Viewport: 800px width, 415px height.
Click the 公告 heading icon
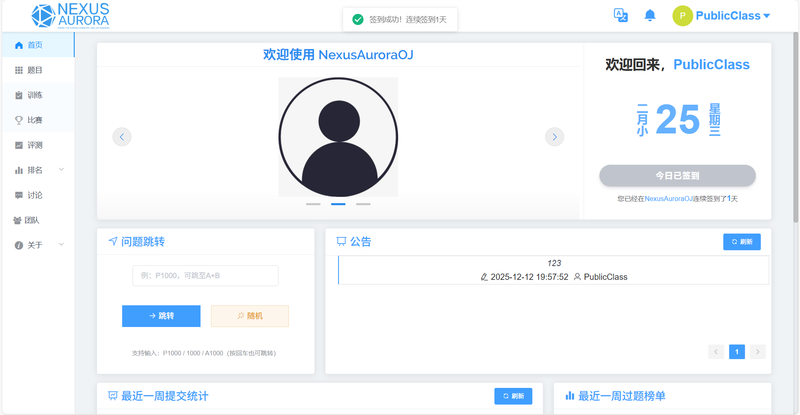[341, 242]
